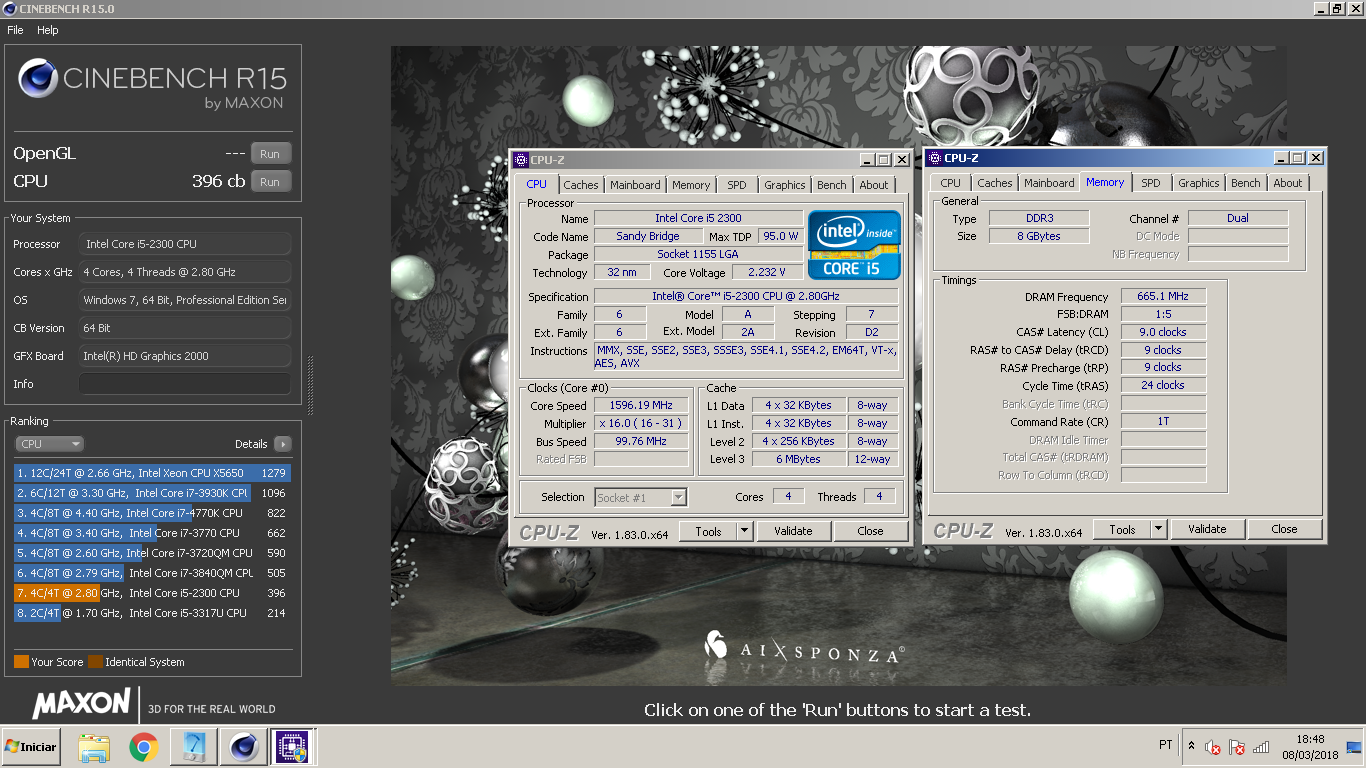Open the Help menu in Cinebench

(48, 30)
